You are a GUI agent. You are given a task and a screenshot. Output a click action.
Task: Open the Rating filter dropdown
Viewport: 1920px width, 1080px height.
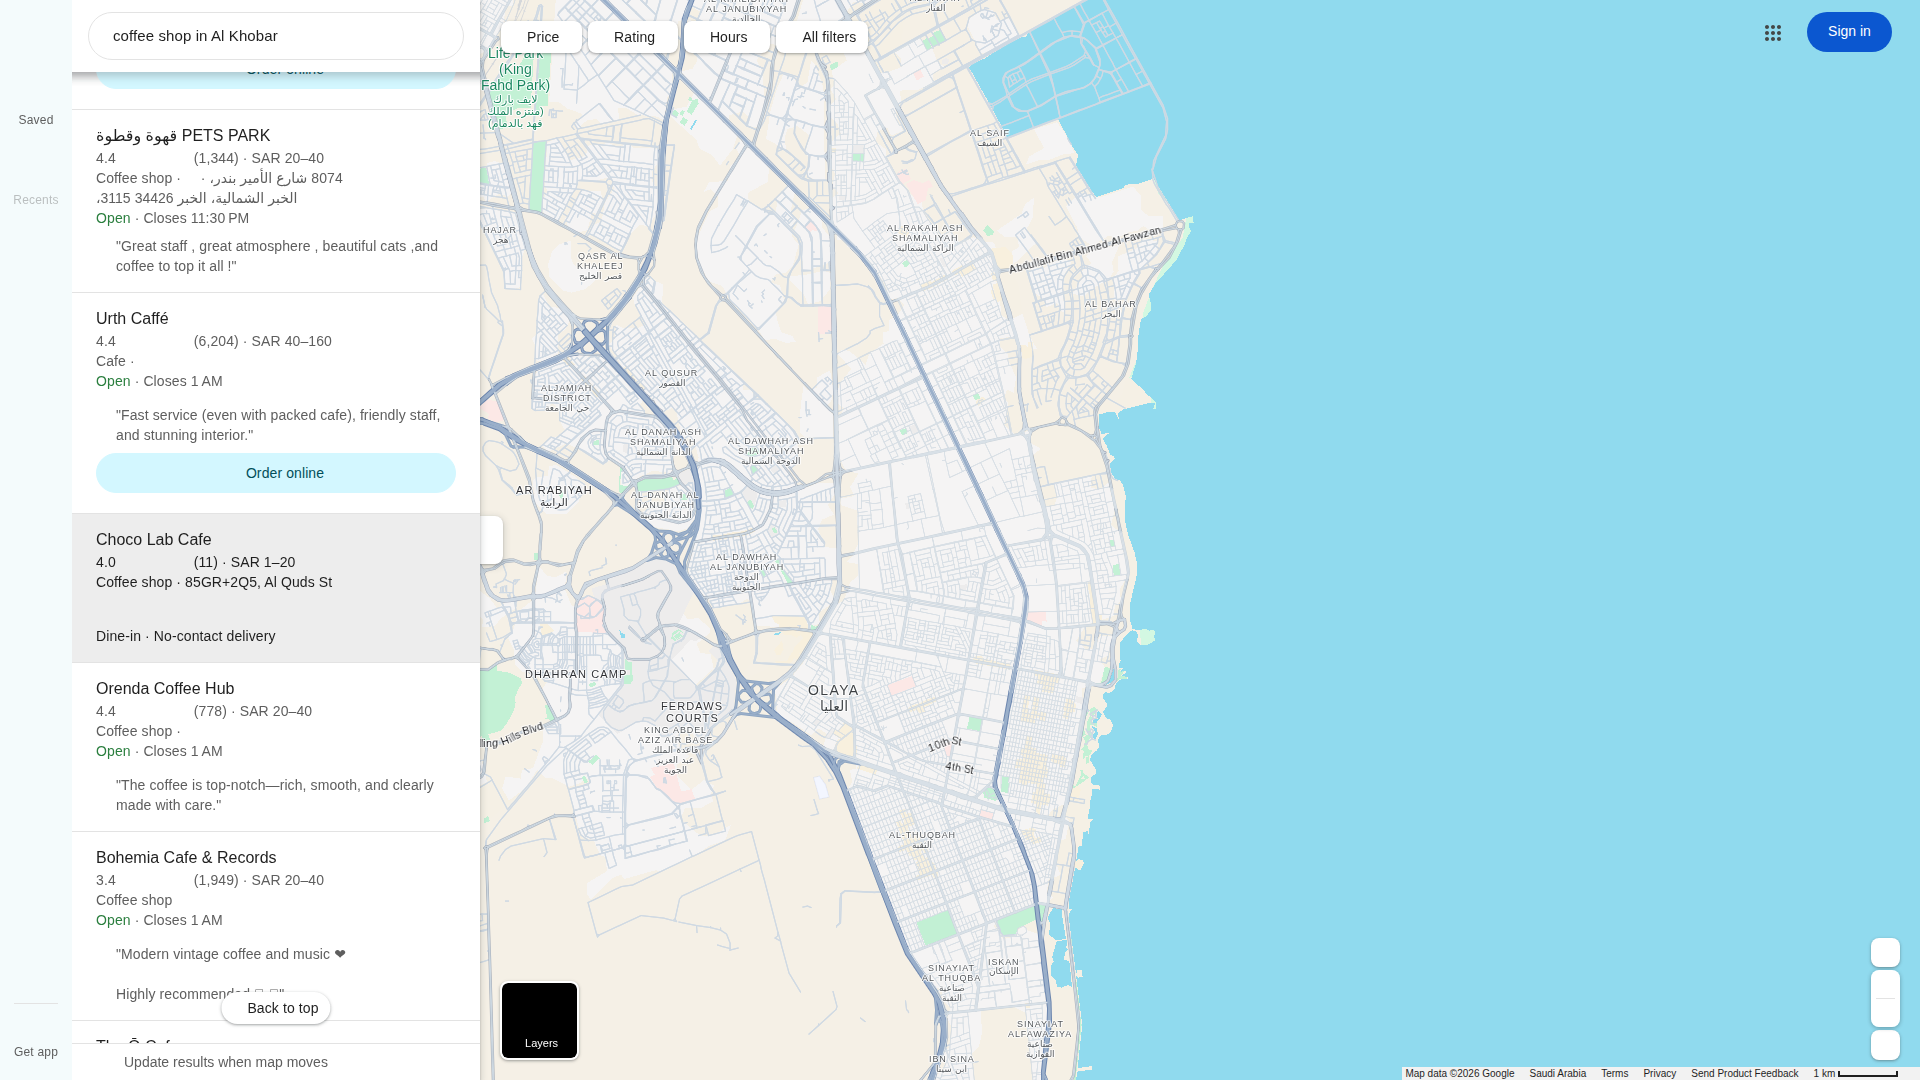633,37
